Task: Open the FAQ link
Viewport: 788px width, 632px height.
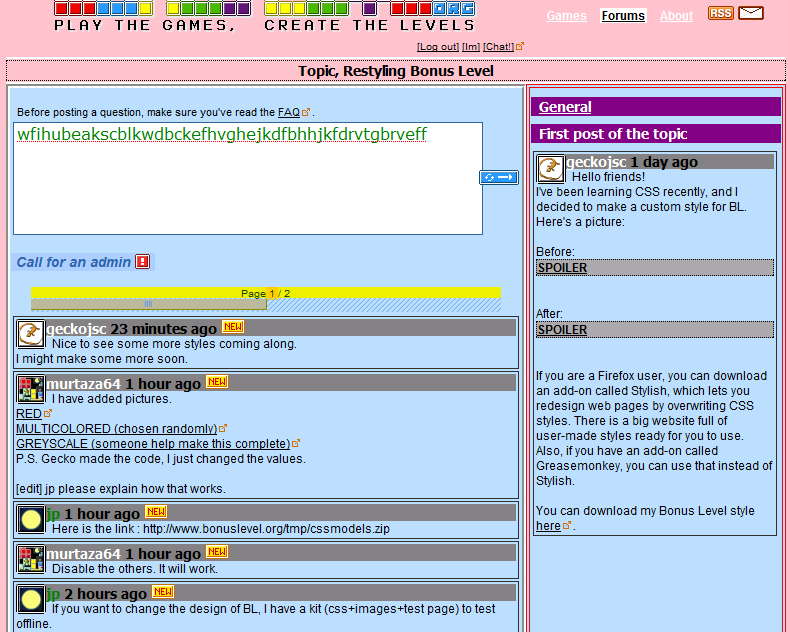Action: (x=289, y=112)
